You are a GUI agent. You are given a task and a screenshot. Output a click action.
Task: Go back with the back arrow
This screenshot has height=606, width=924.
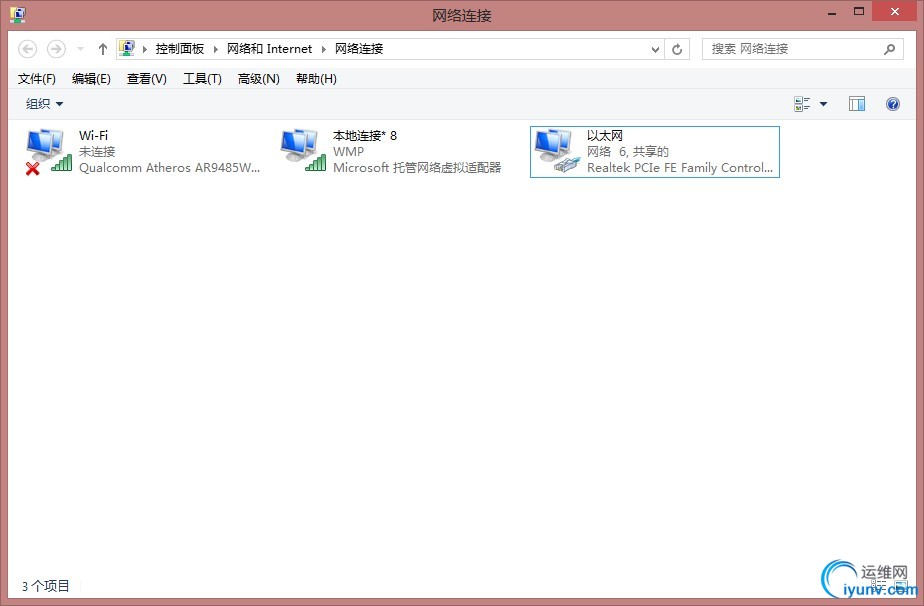(27, 49)
